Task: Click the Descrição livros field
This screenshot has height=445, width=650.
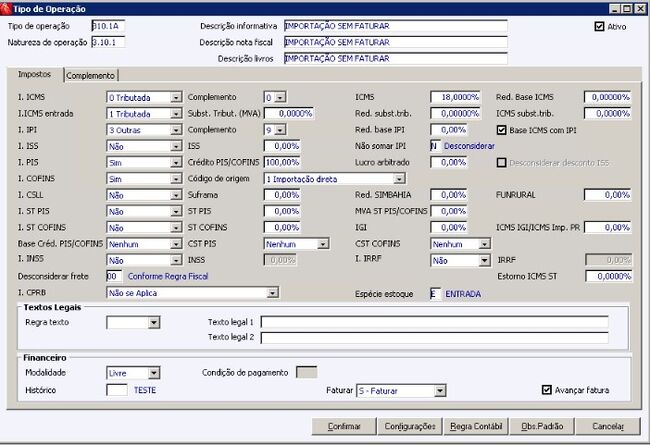Action: coord(395,58)
